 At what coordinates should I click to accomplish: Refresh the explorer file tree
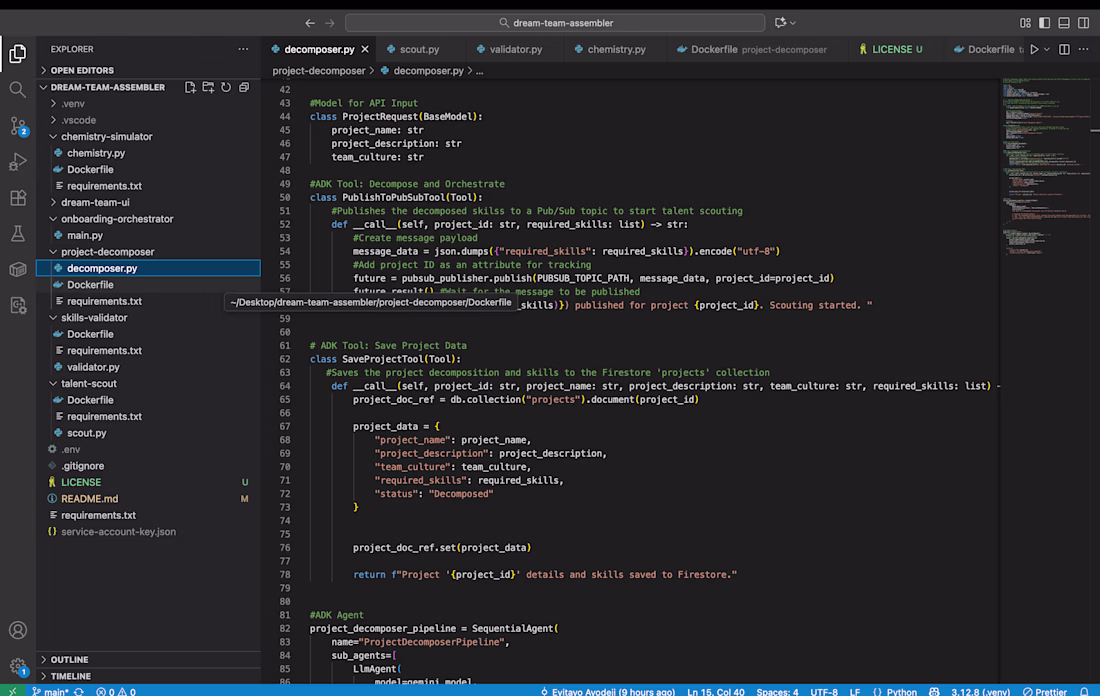(x=226, y=87)
